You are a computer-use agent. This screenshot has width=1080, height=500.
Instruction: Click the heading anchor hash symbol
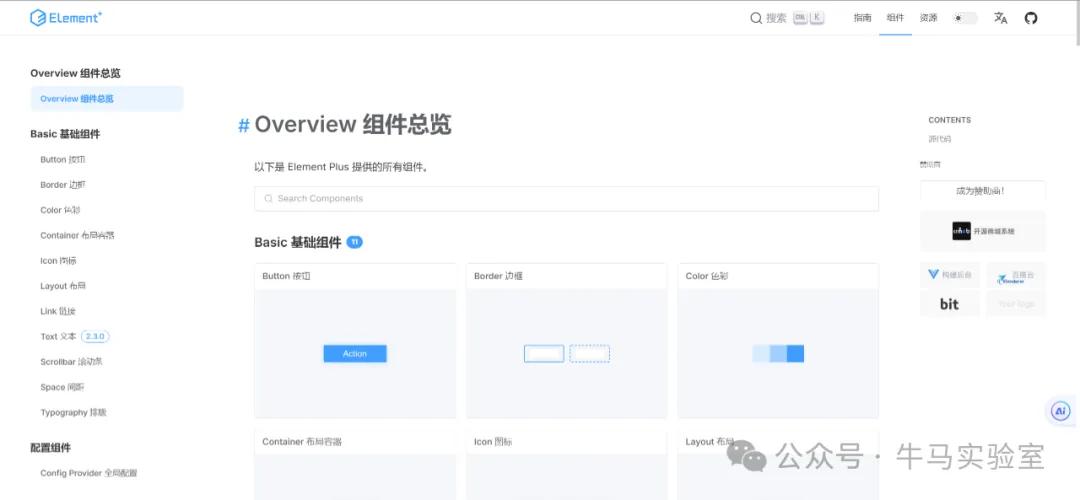coord(243,125)
